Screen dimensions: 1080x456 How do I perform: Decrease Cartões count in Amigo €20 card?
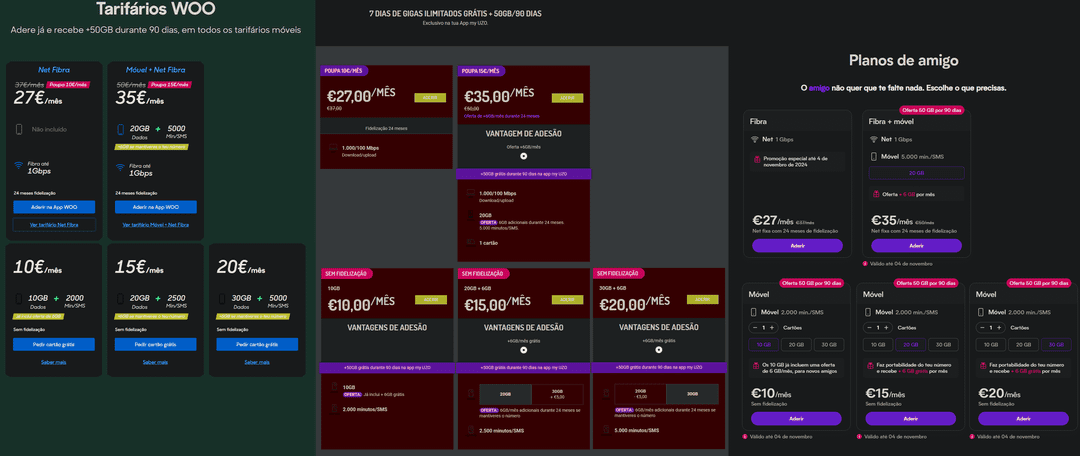(x=982, y=328)
